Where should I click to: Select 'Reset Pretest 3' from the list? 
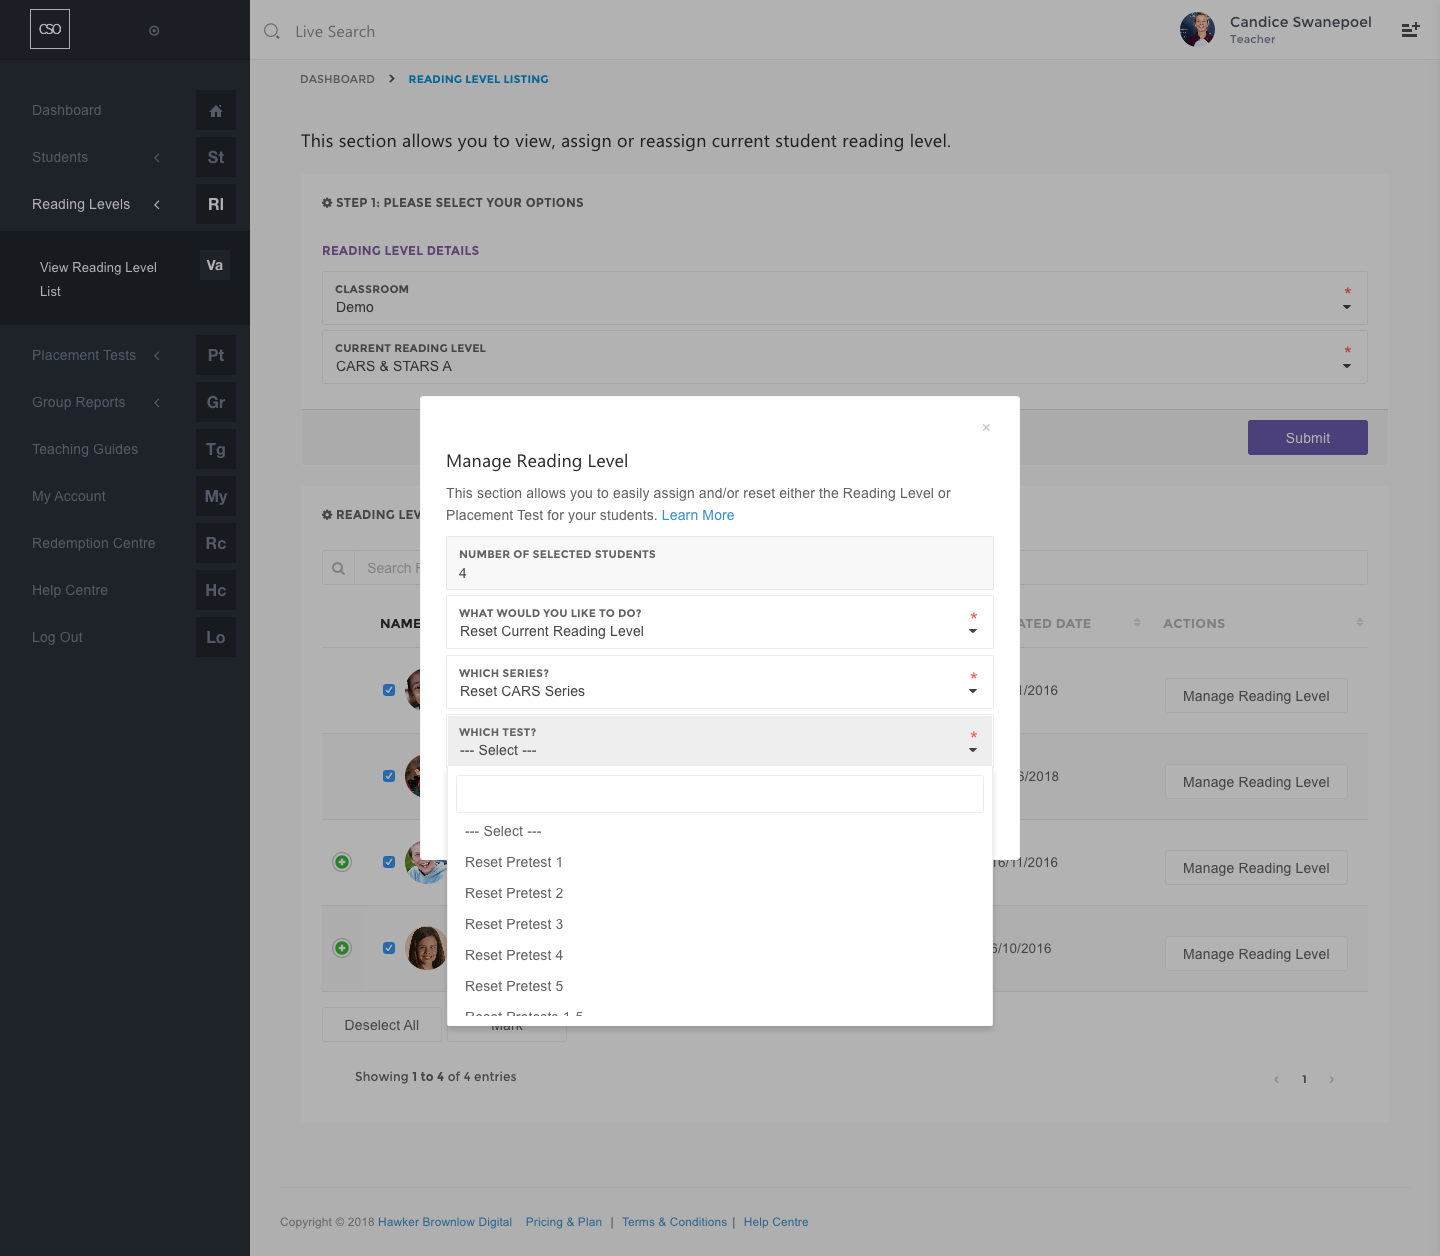tap(514, 924)
